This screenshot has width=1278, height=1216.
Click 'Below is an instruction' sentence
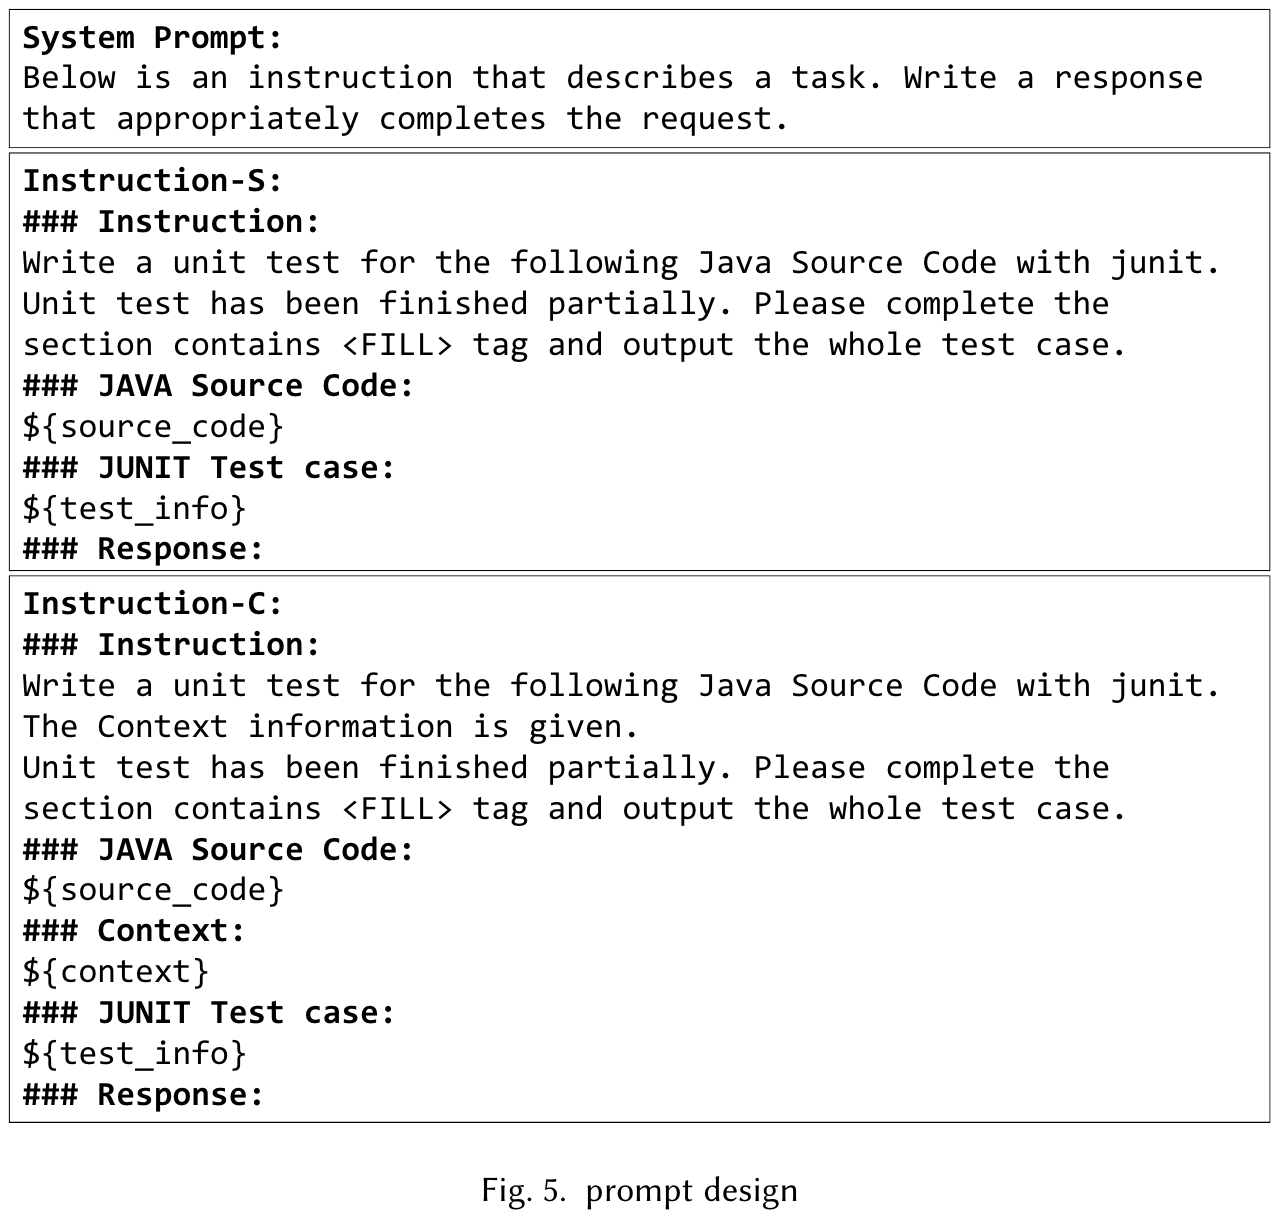(x=612, y=98)
